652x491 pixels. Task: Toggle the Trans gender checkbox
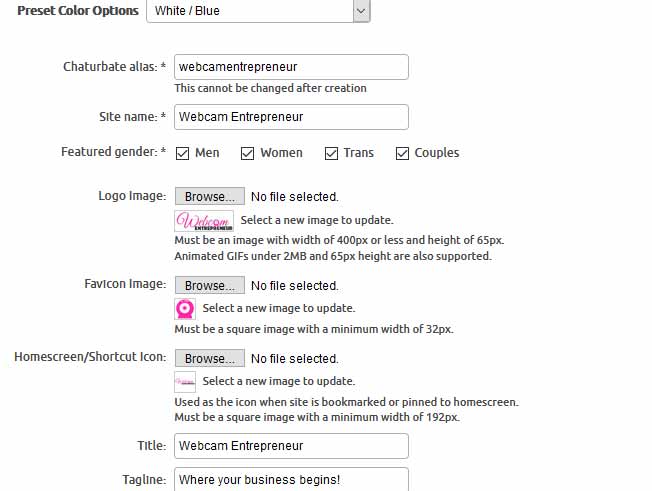coord(331,153)
